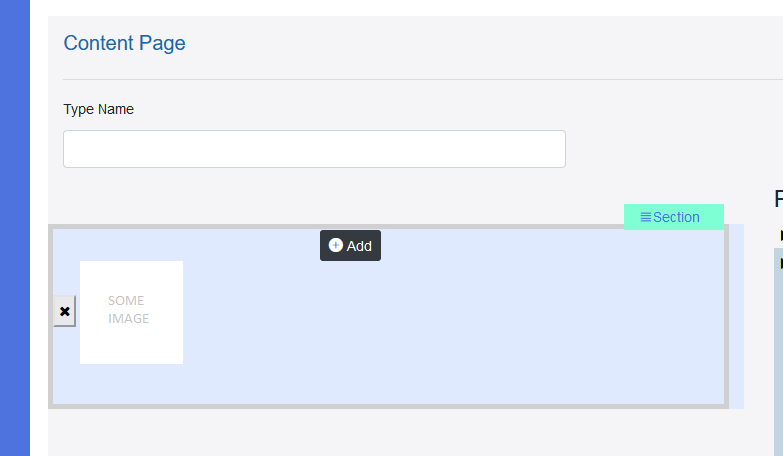Image resolution: width=783 pixels, height=456 pixels.
Task: Select the green Section tab label
Action: (x=676, y=217)
